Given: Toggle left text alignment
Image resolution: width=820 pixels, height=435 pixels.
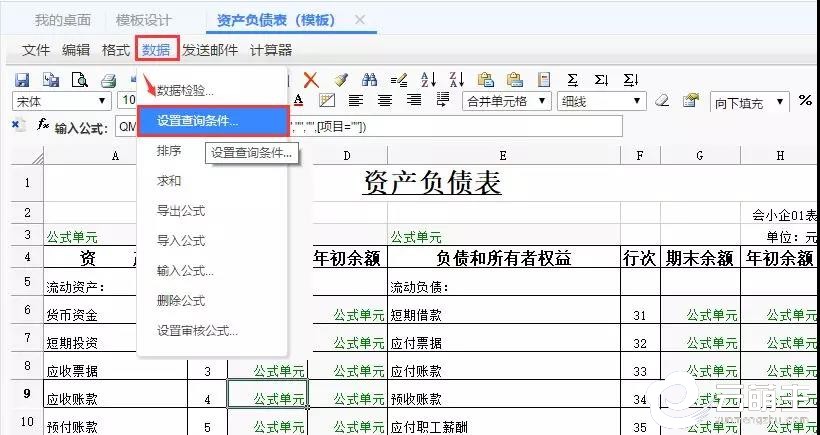Looking at the screenshot, I should [x=356, y=101].
